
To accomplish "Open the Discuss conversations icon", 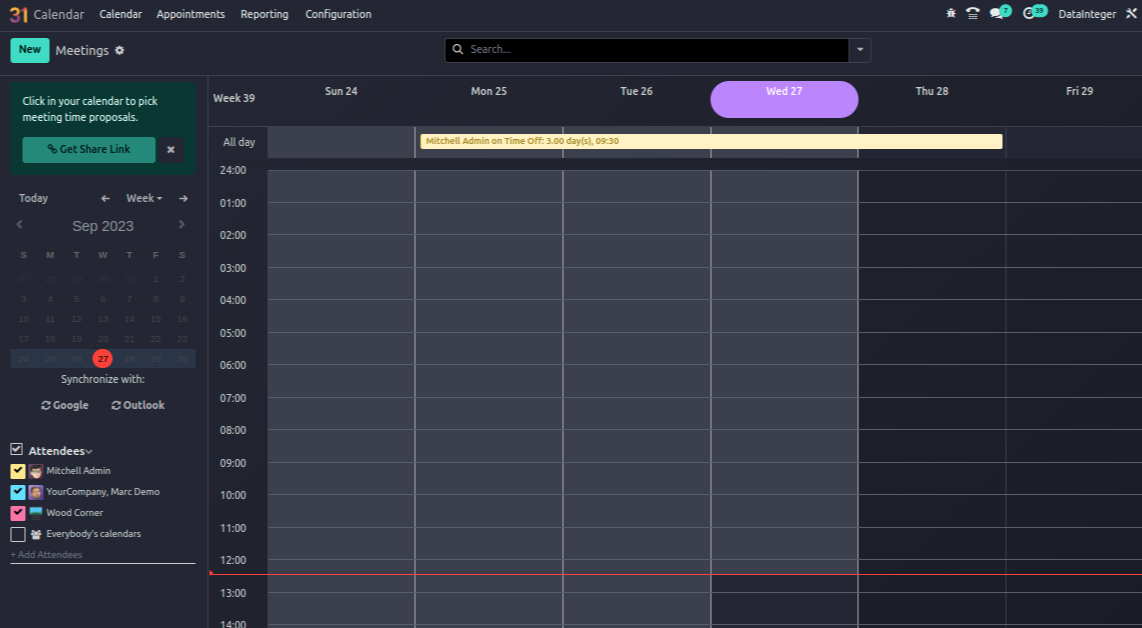I will [x=996, y=13].
